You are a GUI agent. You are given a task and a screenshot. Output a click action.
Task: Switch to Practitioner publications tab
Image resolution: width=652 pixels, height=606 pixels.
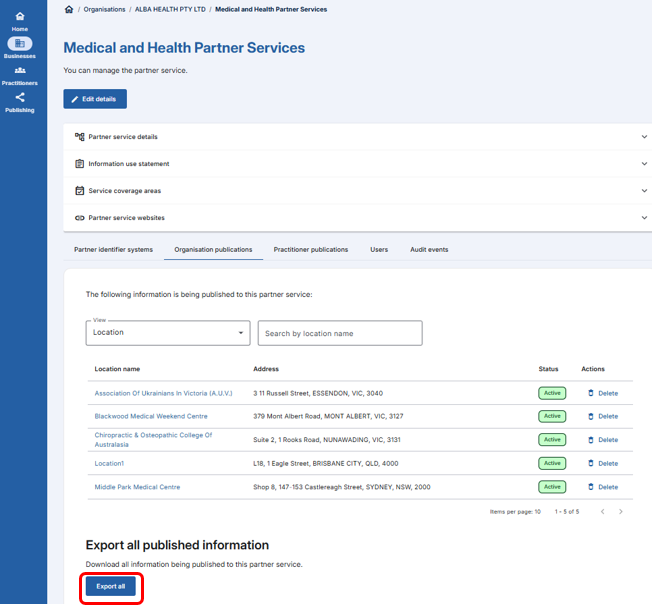(x=310, y=249)
